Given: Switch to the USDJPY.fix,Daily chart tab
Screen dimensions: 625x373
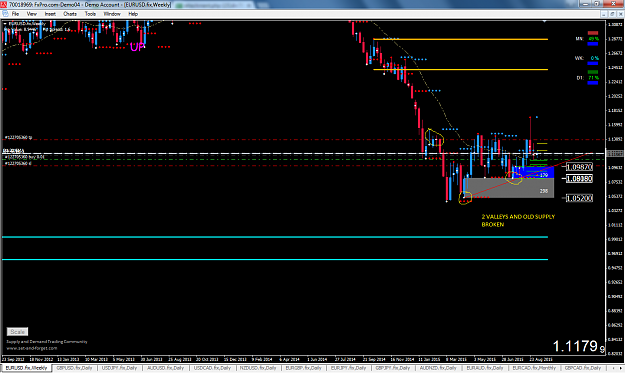Looking at the screenshot, I should [120, 368].
